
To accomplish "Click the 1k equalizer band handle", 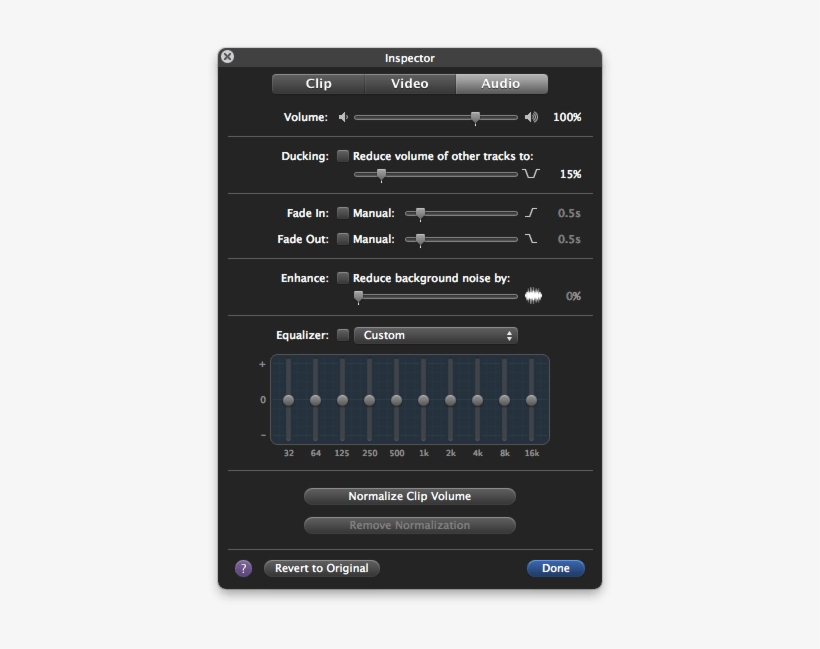I will [x=421, y=400].
